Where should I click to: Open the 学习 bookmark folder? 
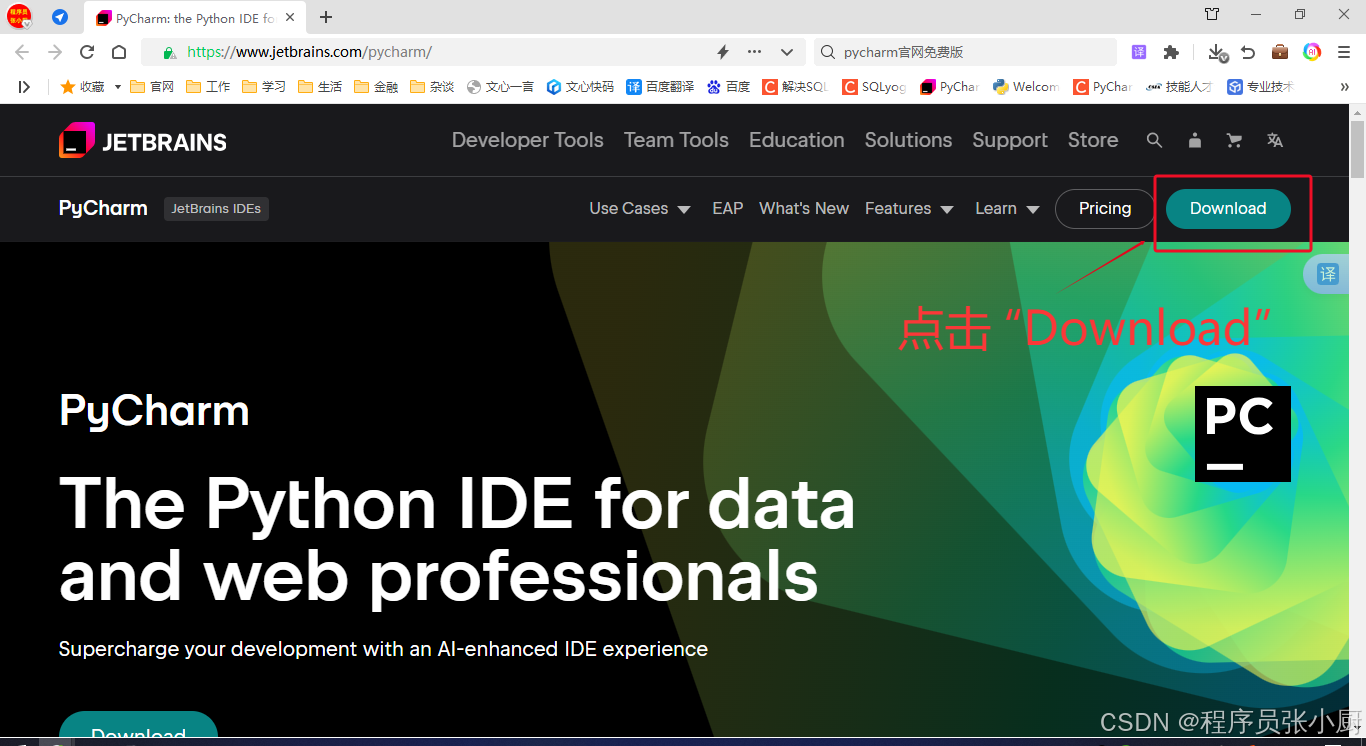point(264,87)
